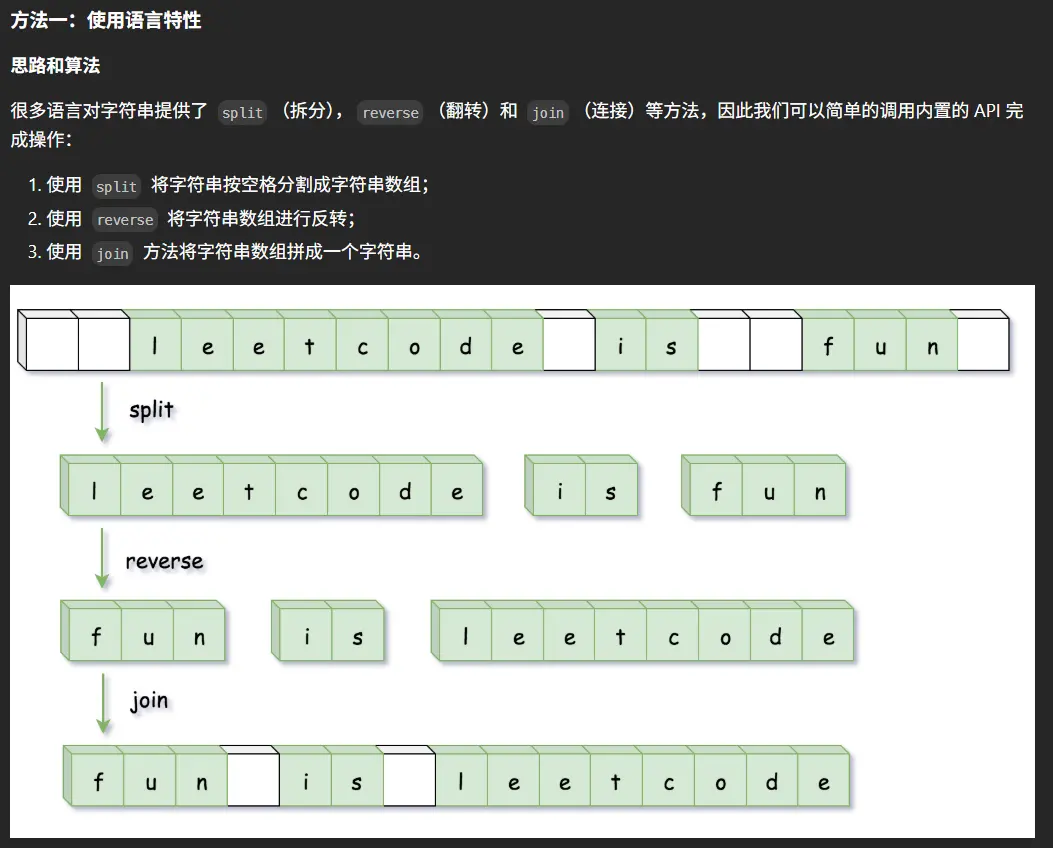This screenshot has height=848, width=1053.
Task: Click the heading 方法一：使用语言特性
Action: pyautogui.click(x=106, y=21)
